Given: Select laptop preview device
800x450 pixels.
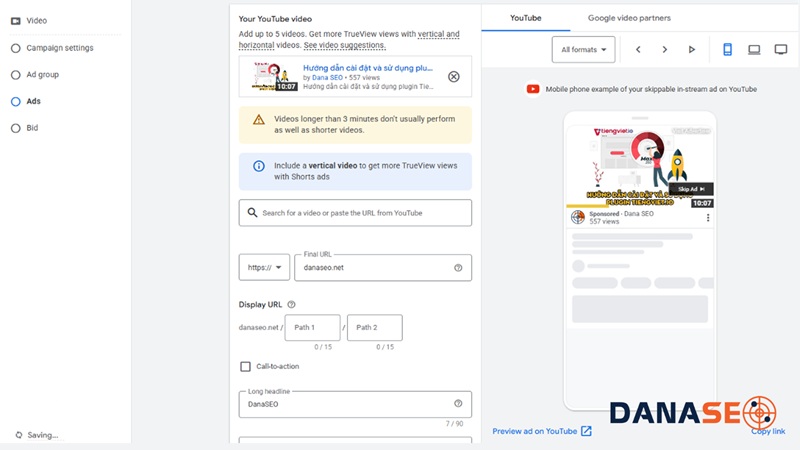Looking at the screenshot, I should pyautogui.click(x=754, y=49).
